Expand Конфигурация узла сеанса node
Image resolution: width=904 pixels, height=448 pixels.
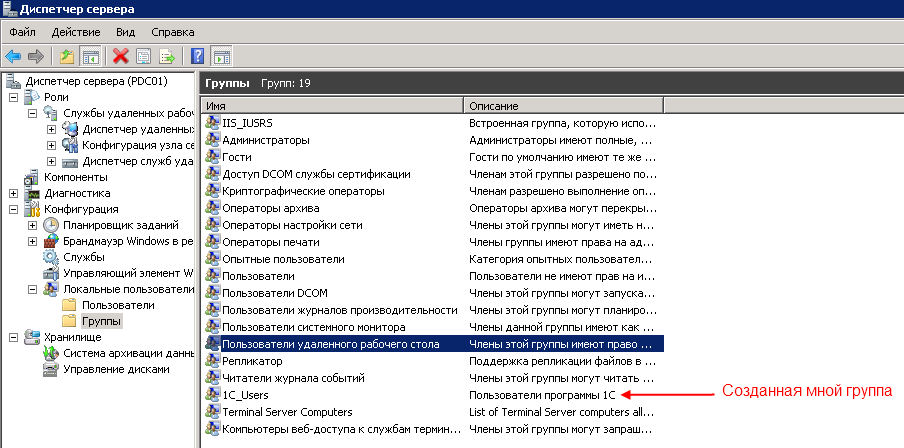(x=52, y=145)
